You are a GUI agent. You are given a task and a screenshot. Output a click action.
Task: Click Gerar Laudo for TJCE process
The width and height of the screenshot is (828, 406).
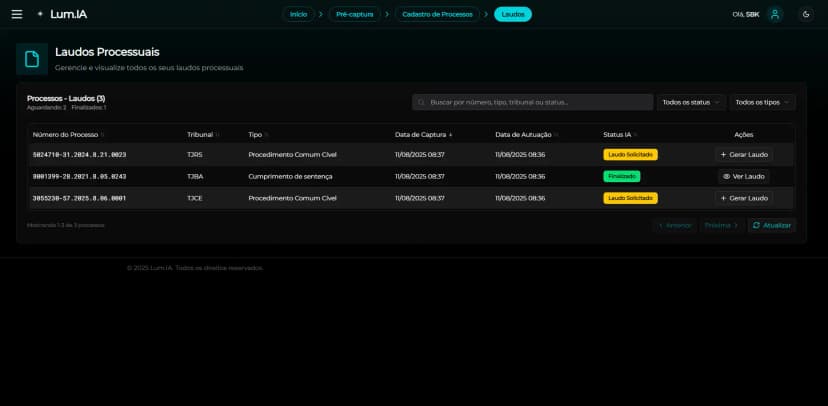coord(744,198)
